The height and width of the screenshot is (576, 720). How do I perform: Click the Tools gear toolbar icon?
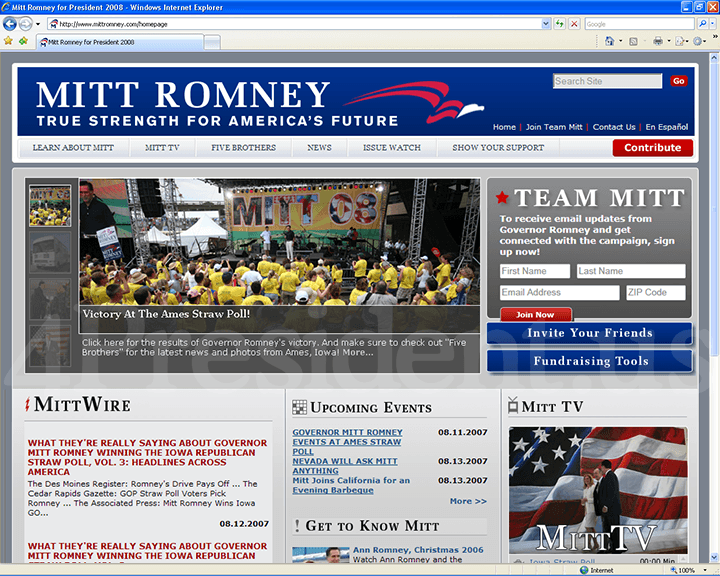[698, 41]
